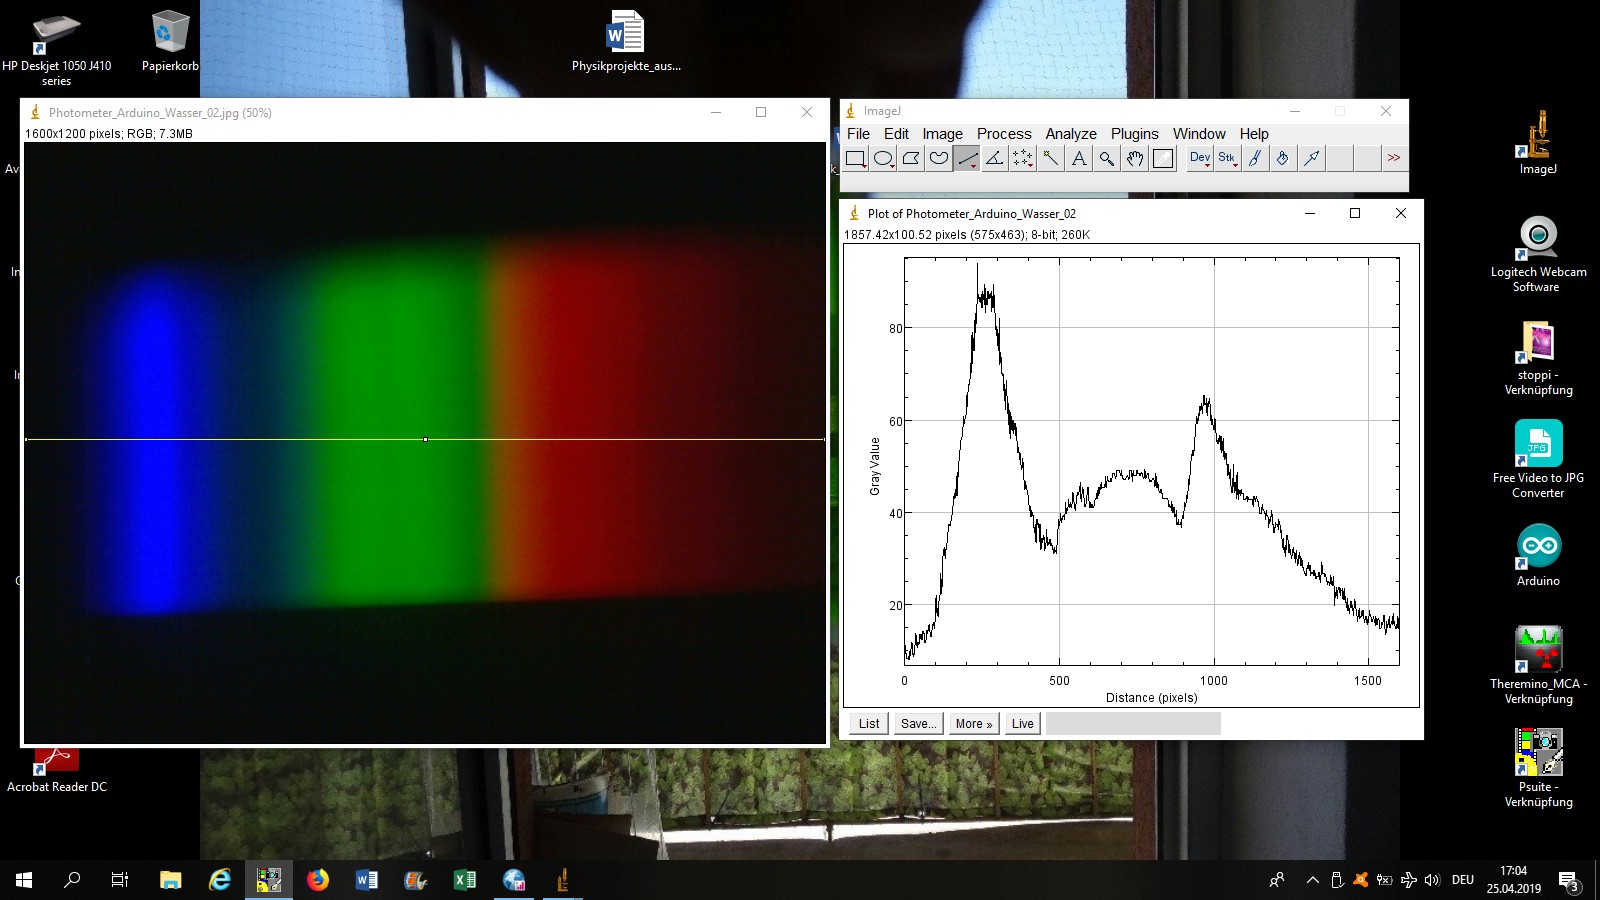Open Psuite - Verknüpfung desktop shortcut

pyautogui.click(x=1538, y=767)
